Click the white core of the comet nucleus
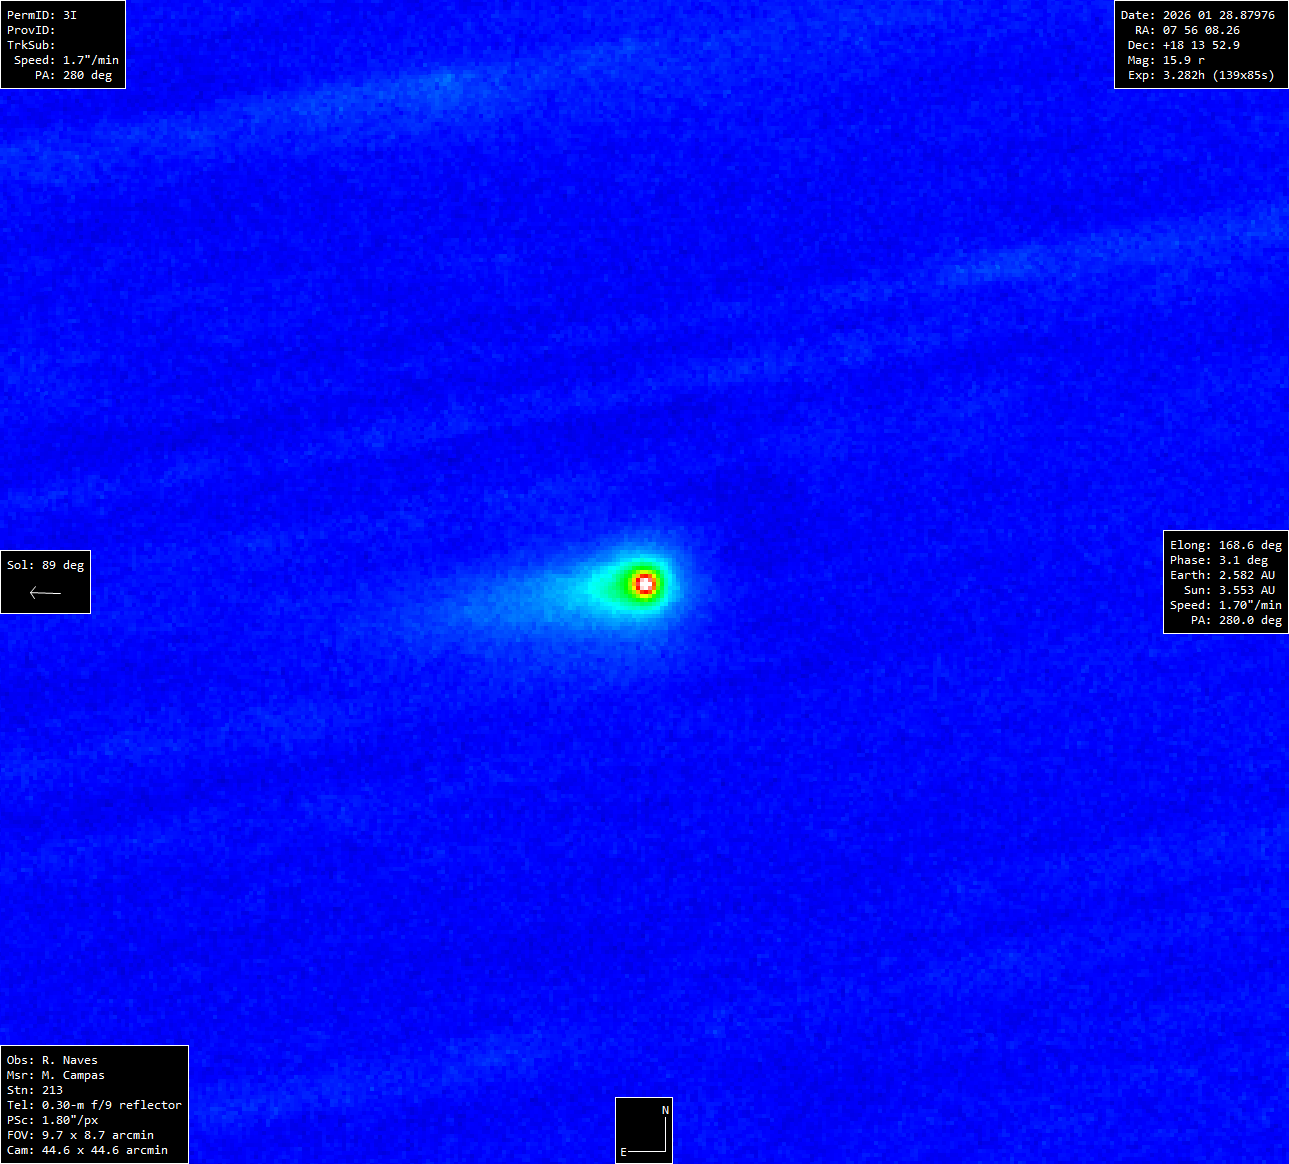 pyautogui.click(x=645, y=583)
